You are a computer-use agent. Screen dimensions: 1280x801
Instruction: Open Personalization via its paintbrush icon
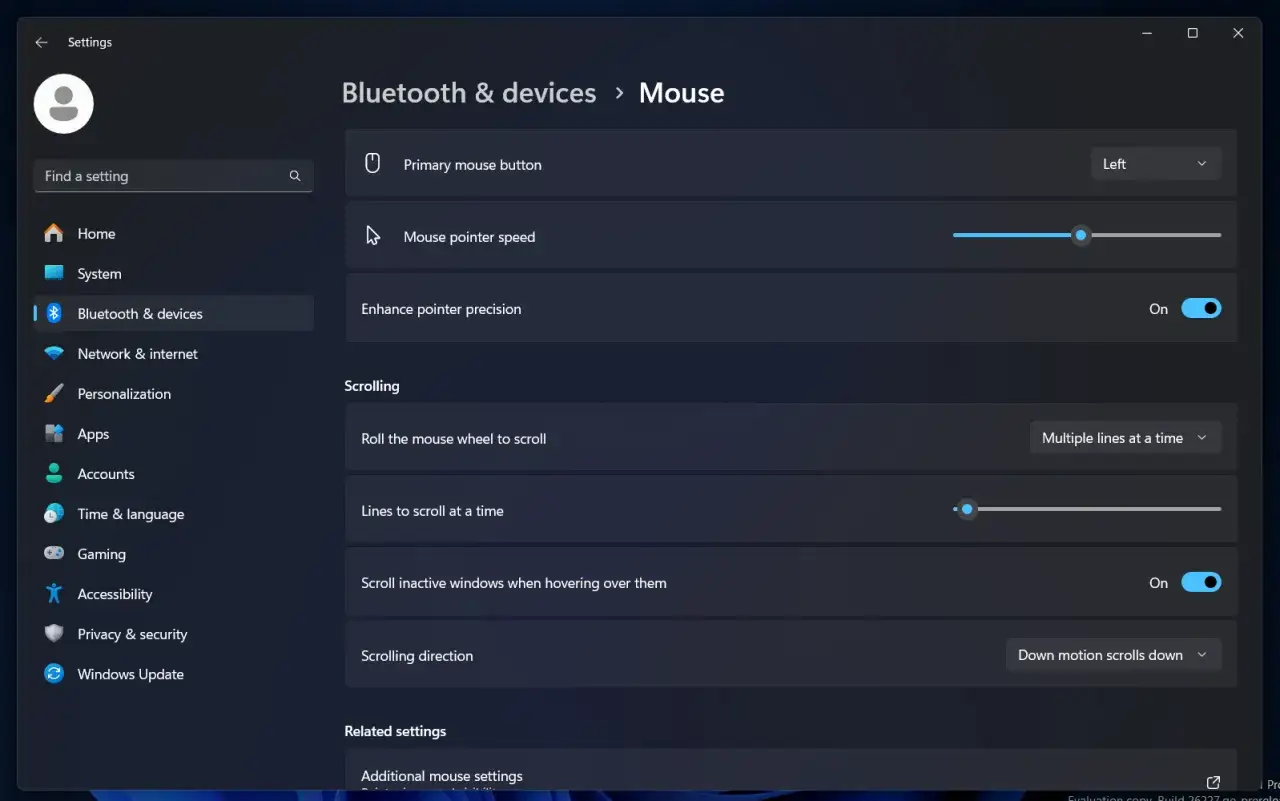click(54, 394)
